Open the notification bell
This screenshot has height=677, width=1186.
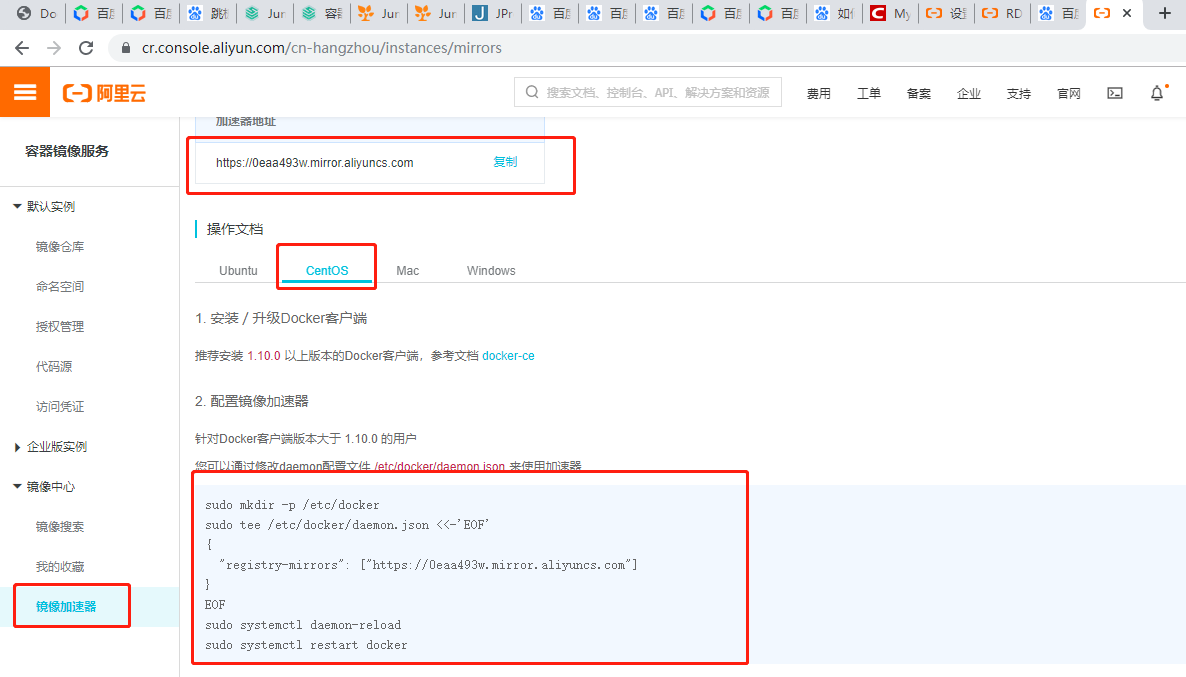point(1157,93)
